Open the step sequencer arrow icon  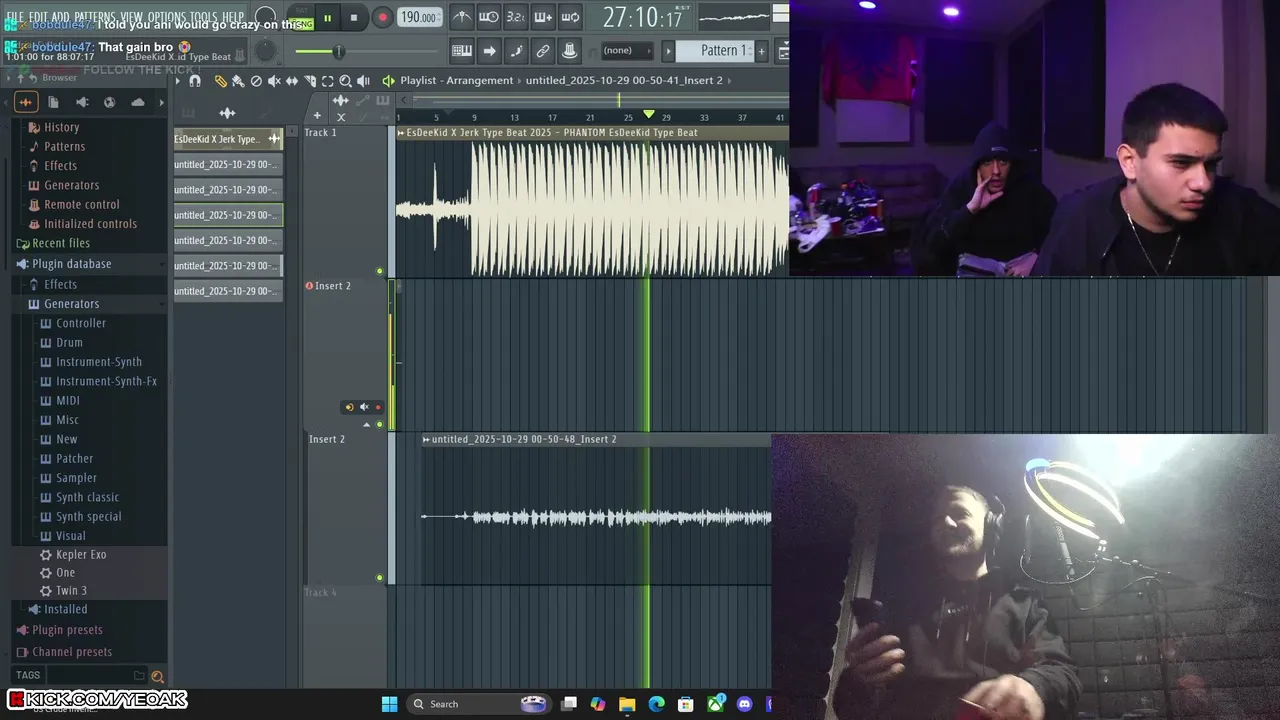(x=489, y=51)
